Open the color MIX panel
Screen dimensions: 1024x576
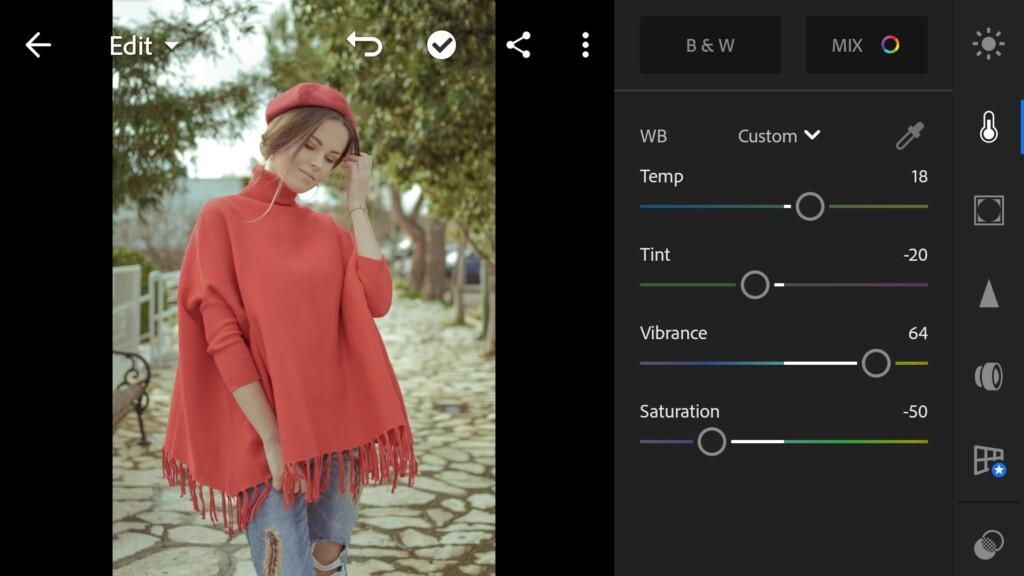[x=866, y=45]
